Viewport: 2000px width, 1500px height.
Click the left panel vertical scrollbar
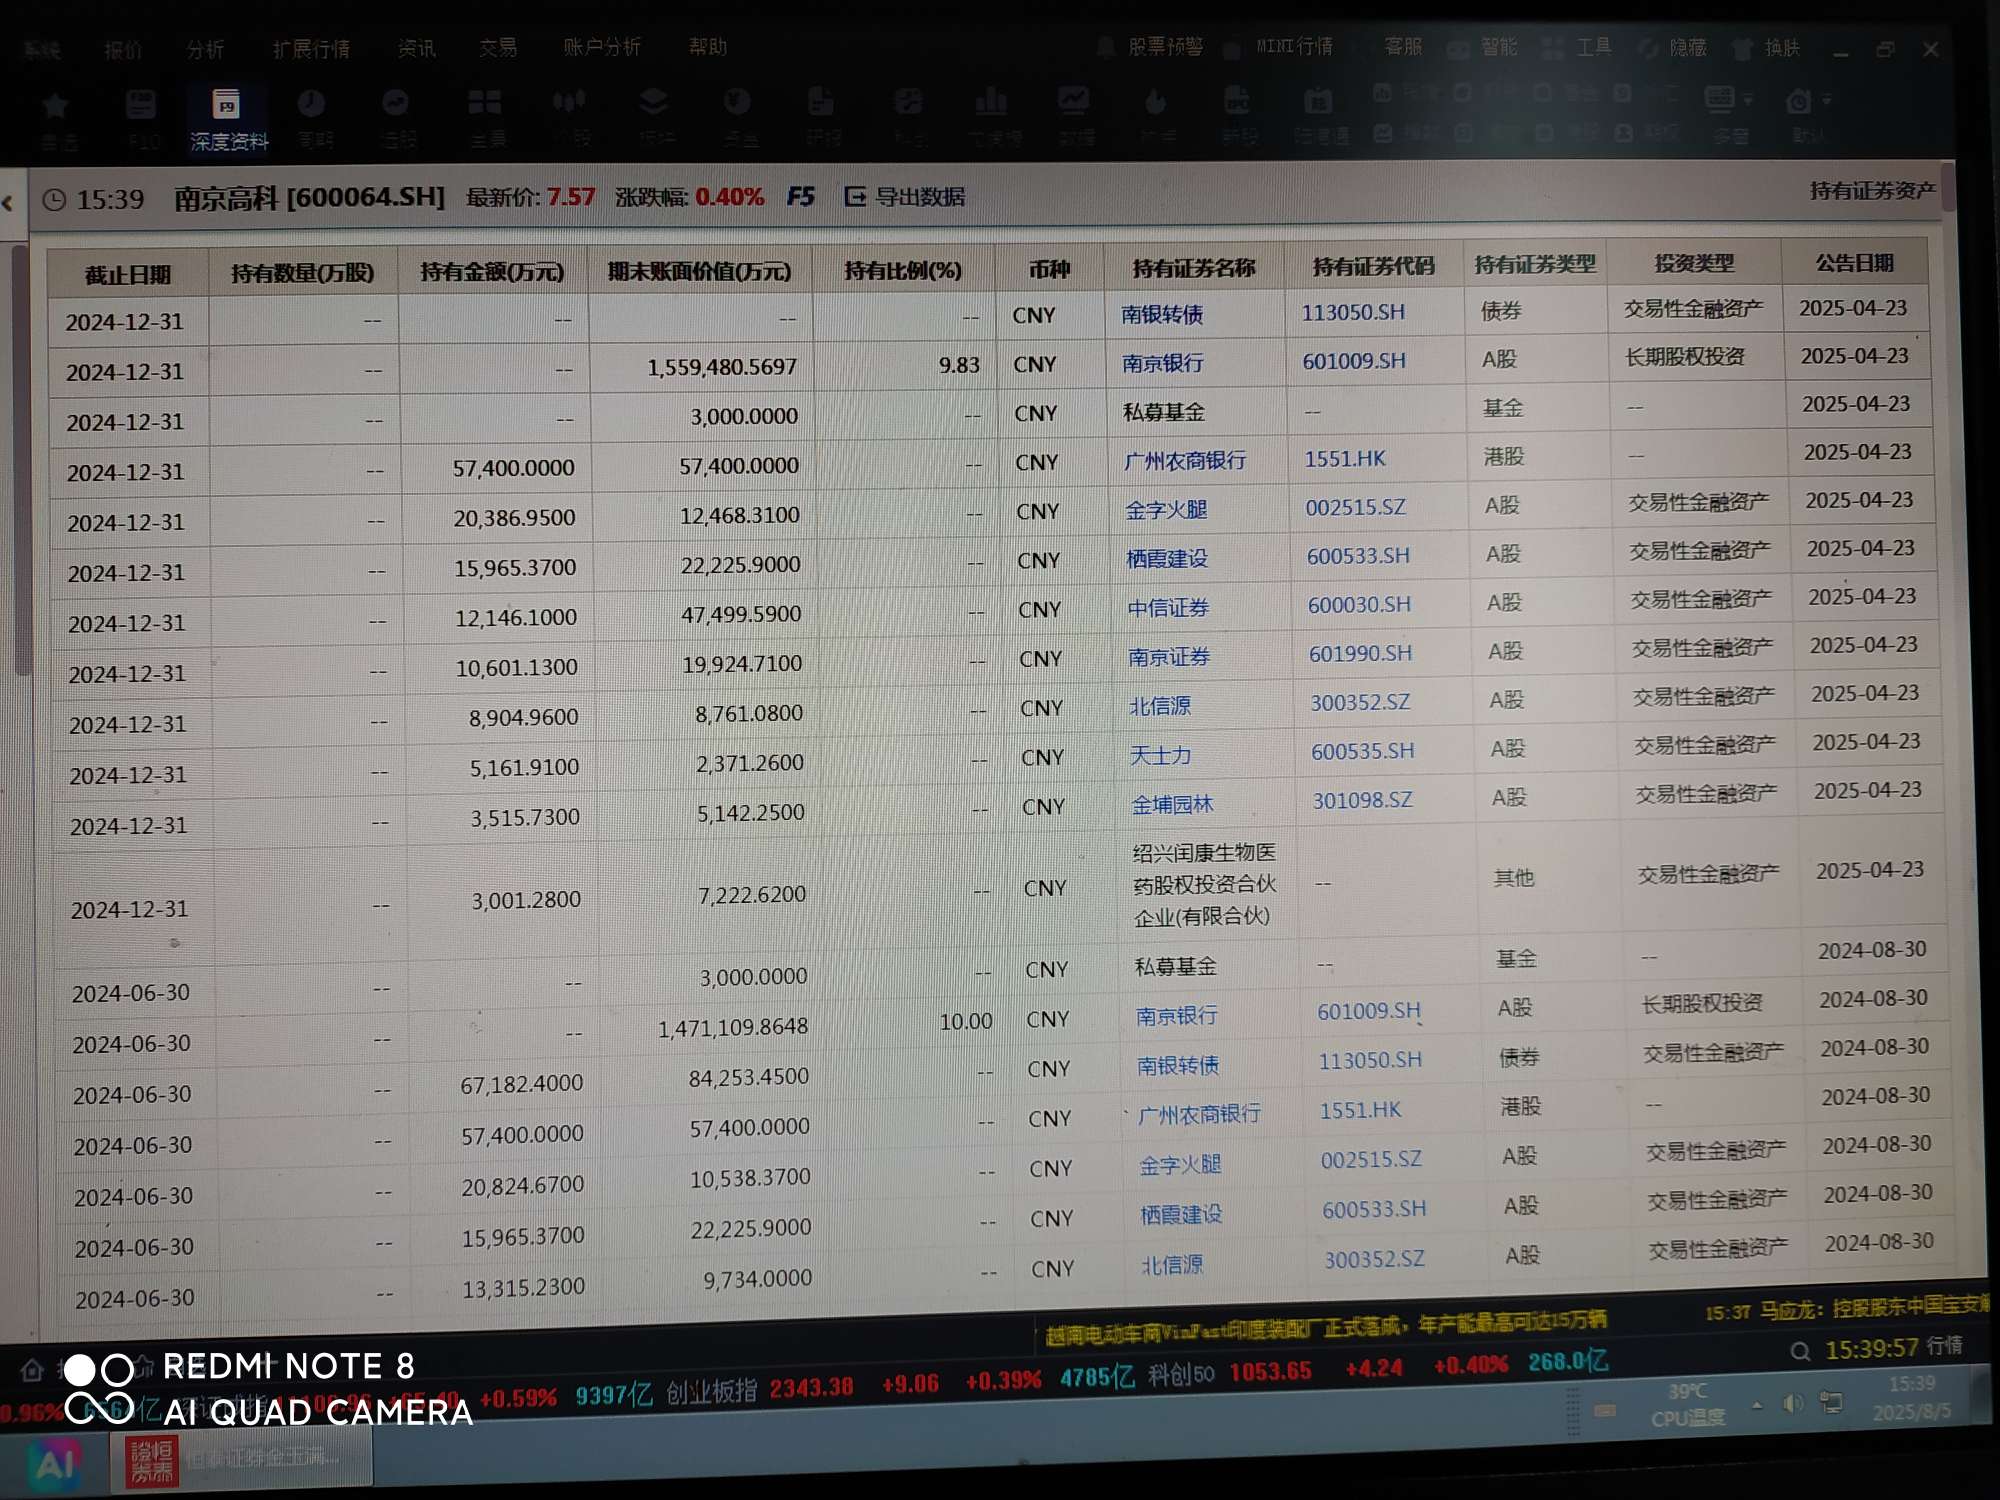coord(21,460)
